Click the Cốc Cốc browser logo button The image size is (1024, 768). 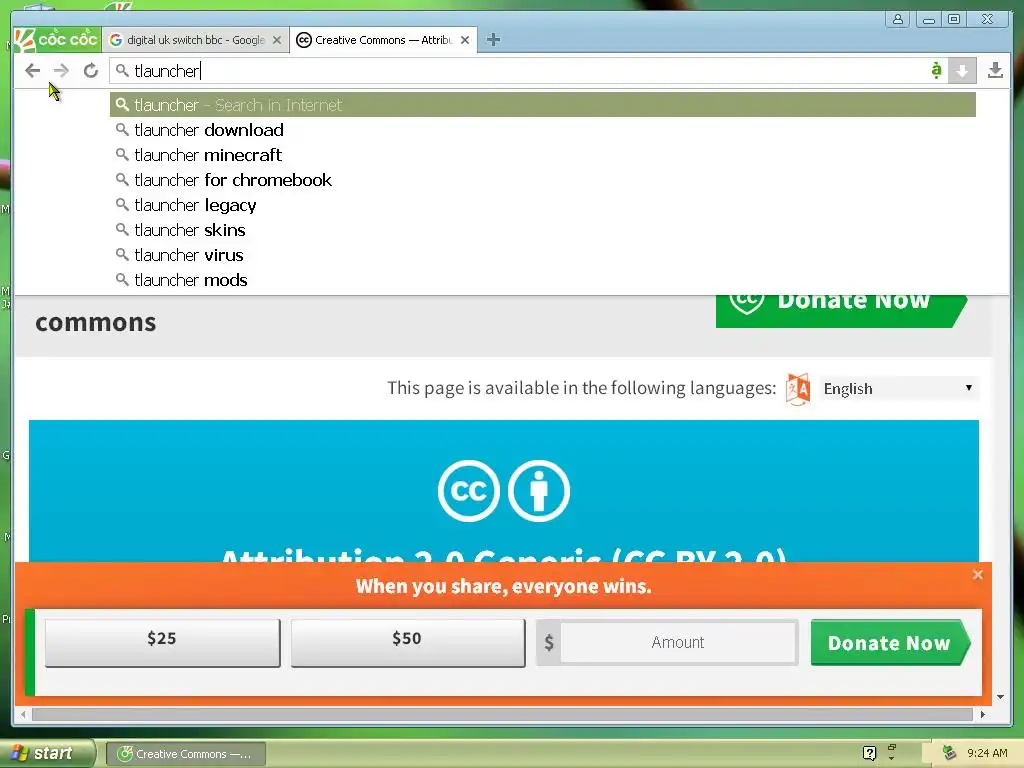(x=57, y=40)
